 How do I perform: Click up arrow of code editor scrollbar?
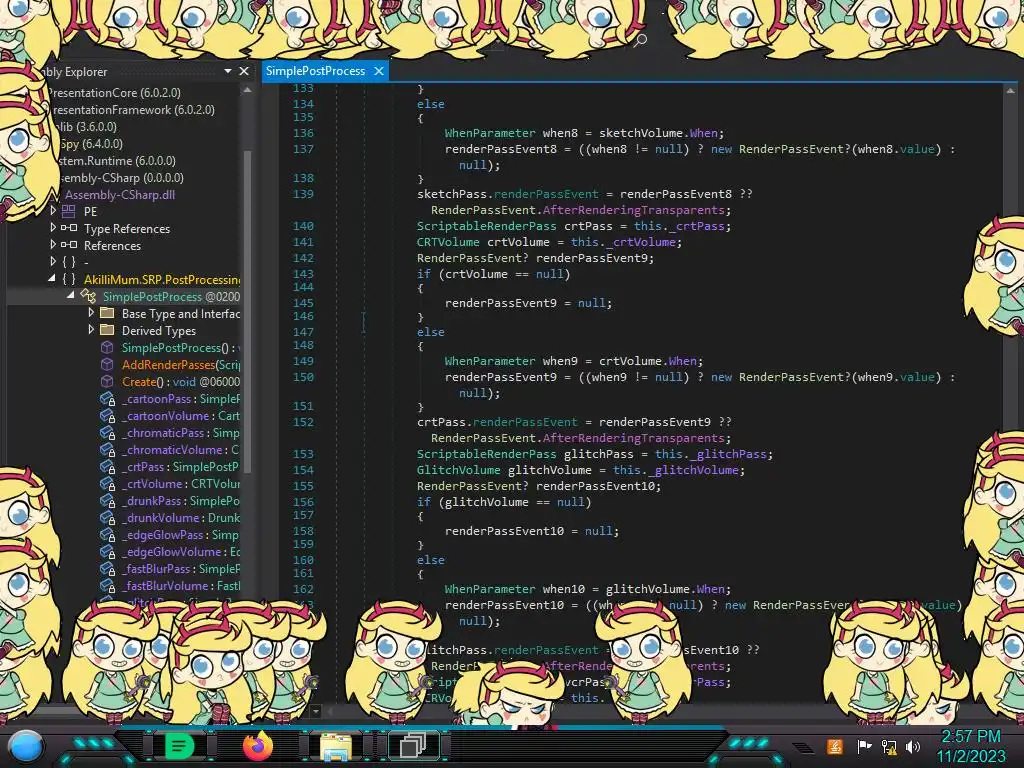click(1010, 91)
